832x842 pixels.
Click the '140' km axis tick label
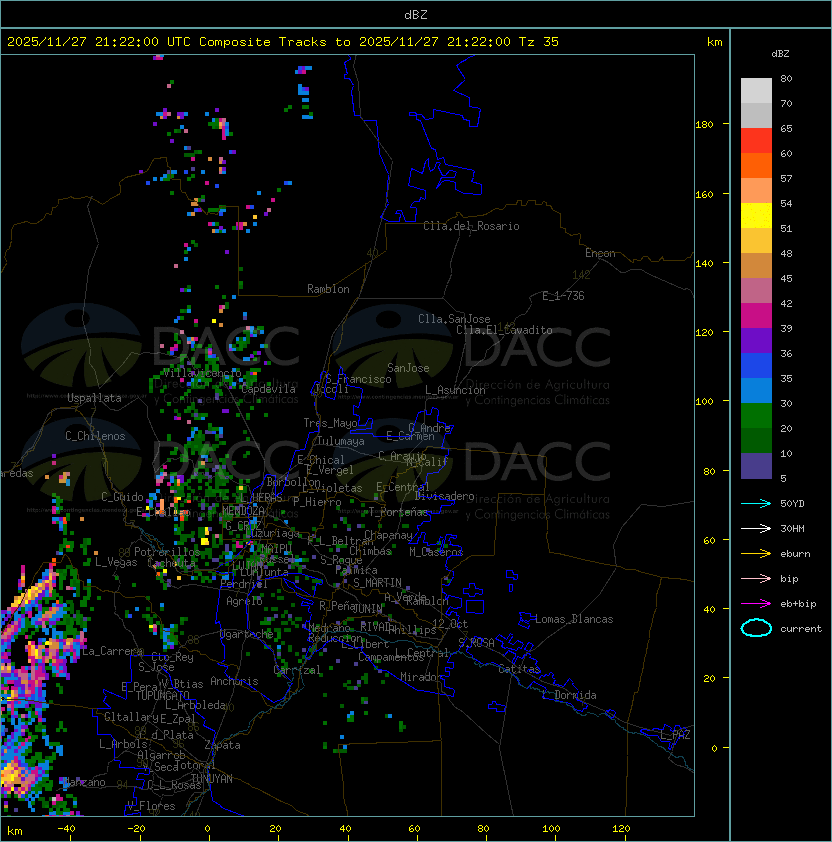click(704, 264)
